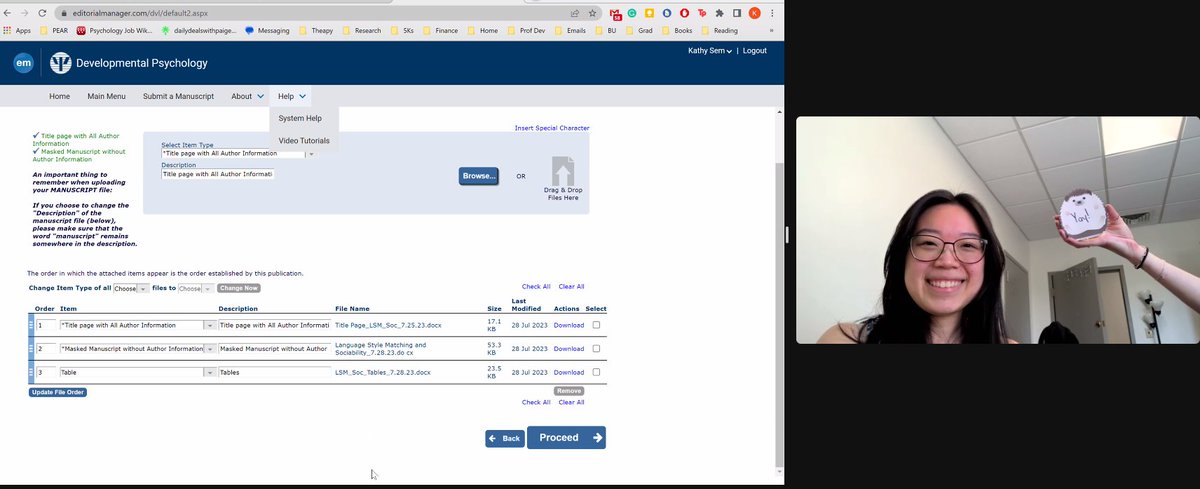Click the lower Clear All link

572,402
